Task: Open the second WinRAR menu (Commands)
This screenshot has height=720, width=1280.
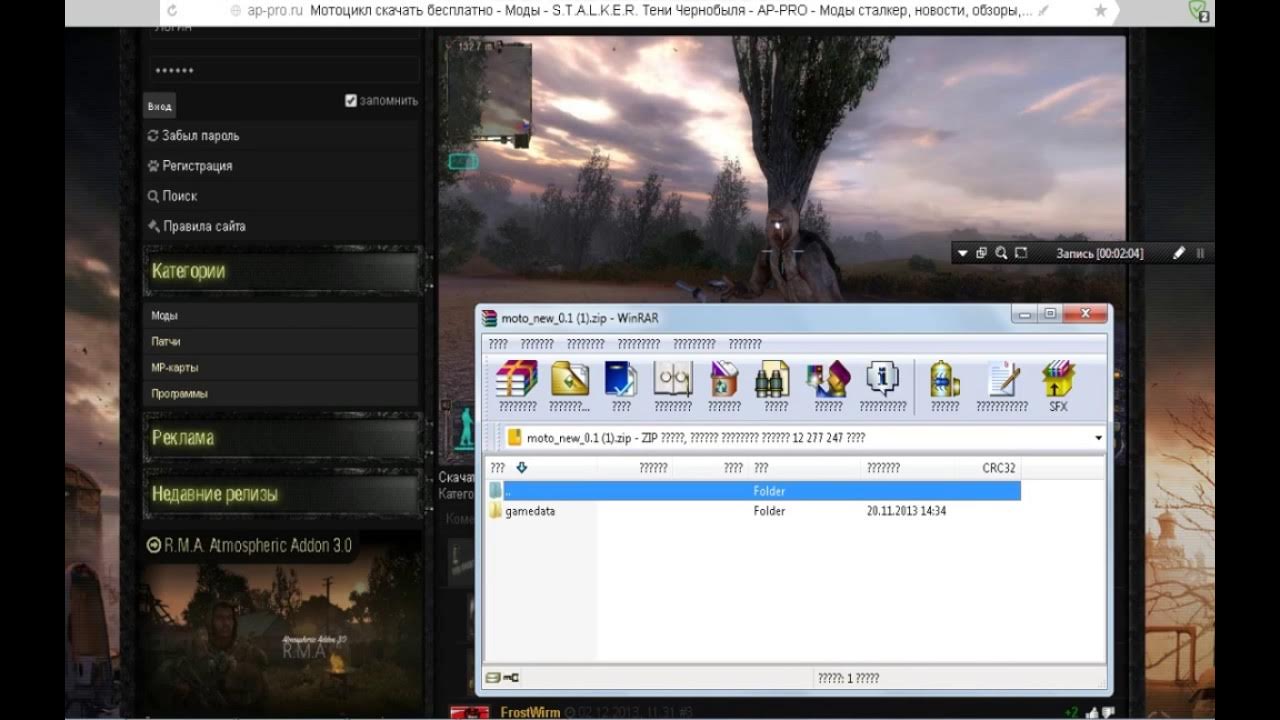Action: tap(537, 344)
